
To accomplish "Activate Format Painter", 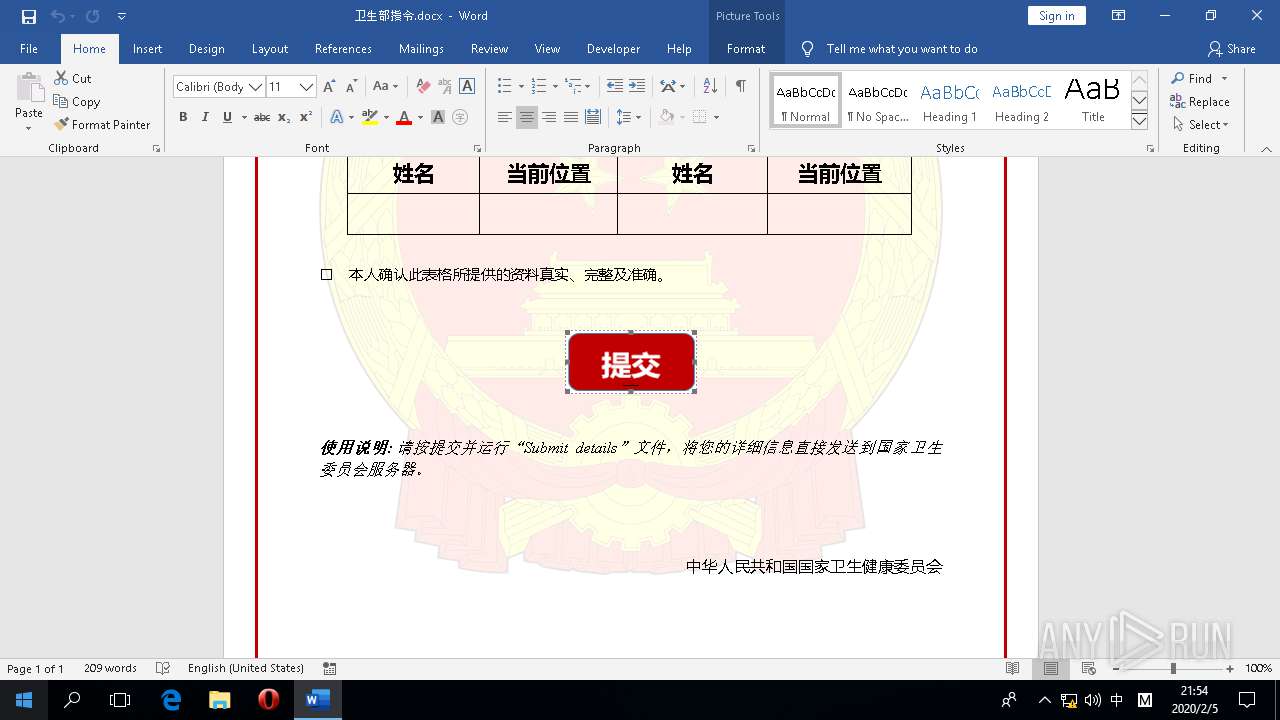I will point(102,124).
